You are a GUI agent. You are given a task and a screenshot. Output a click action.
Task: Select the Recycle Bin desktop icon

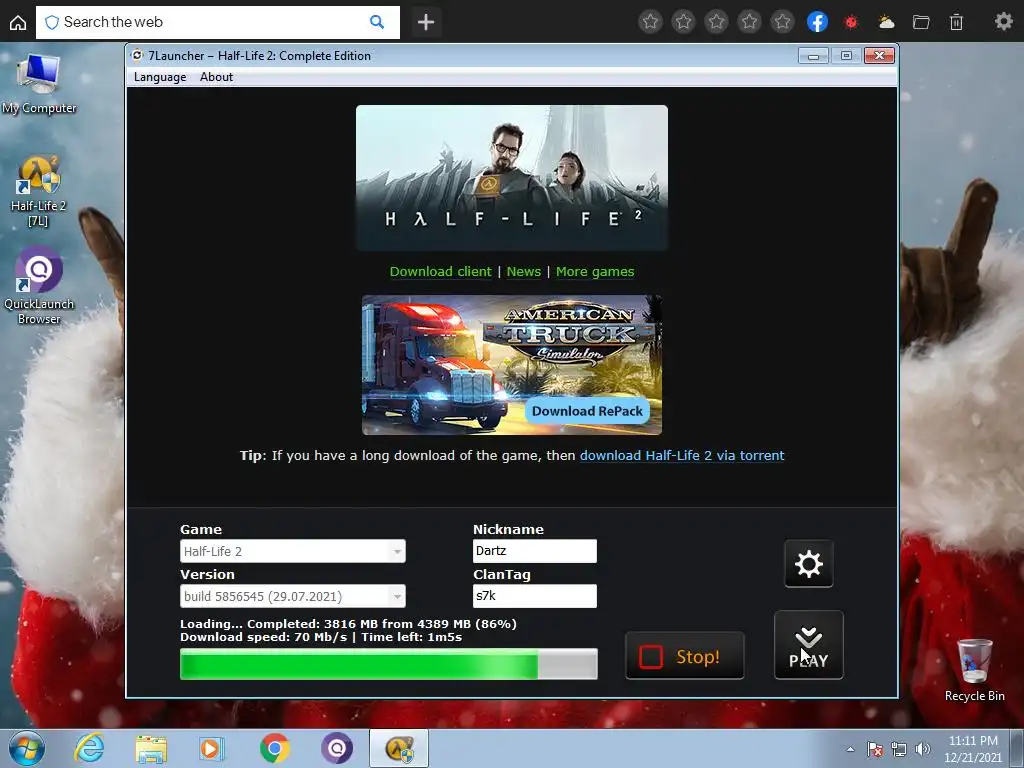pos(974,670)
